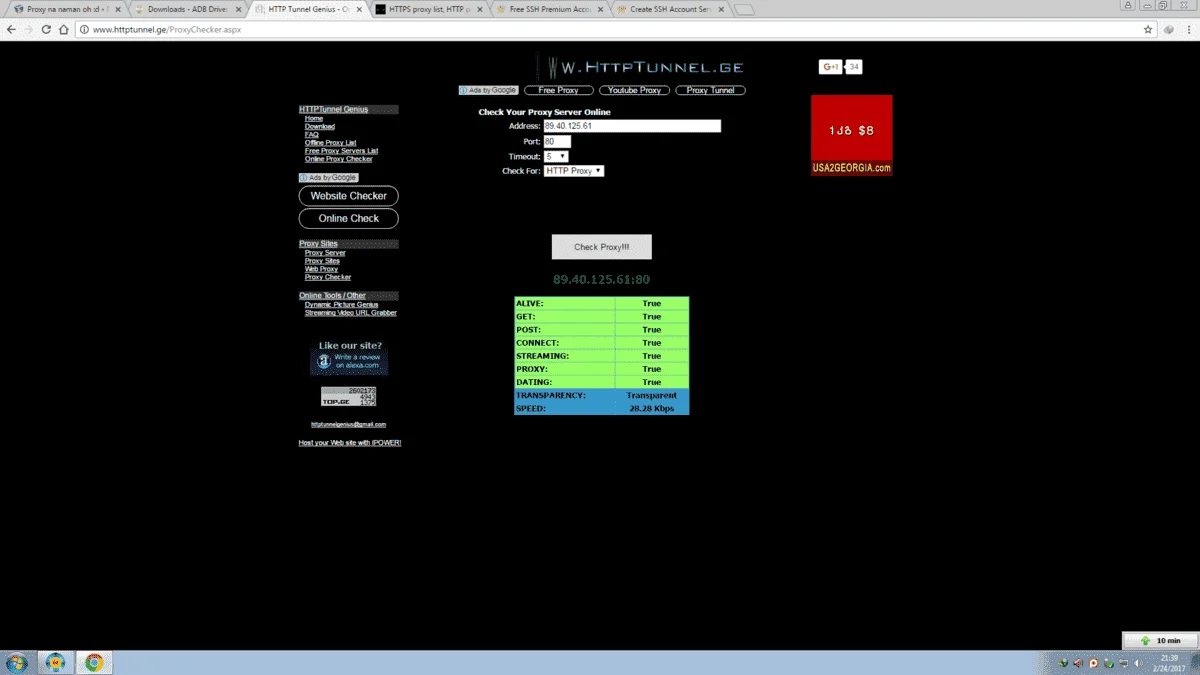The image size is (1200, 675).
Task: Switch to the Proxy na naman tab
Action: (66, 9)
